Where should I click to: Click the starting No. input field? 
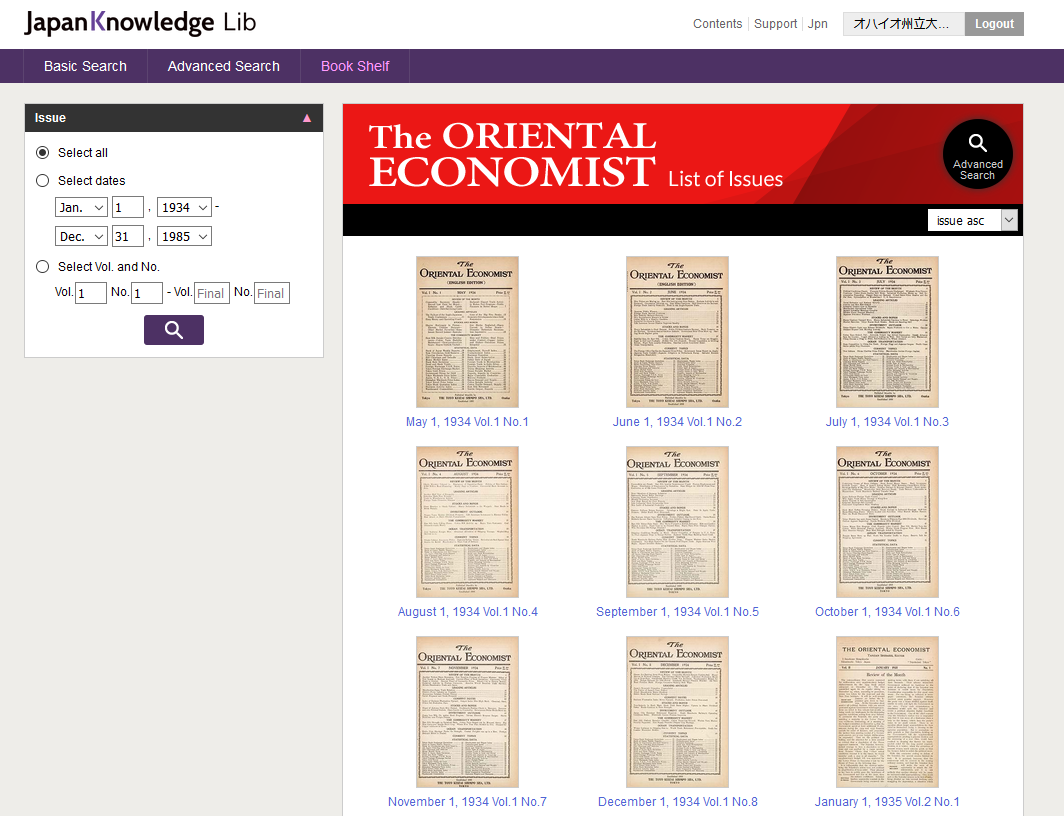147,293
